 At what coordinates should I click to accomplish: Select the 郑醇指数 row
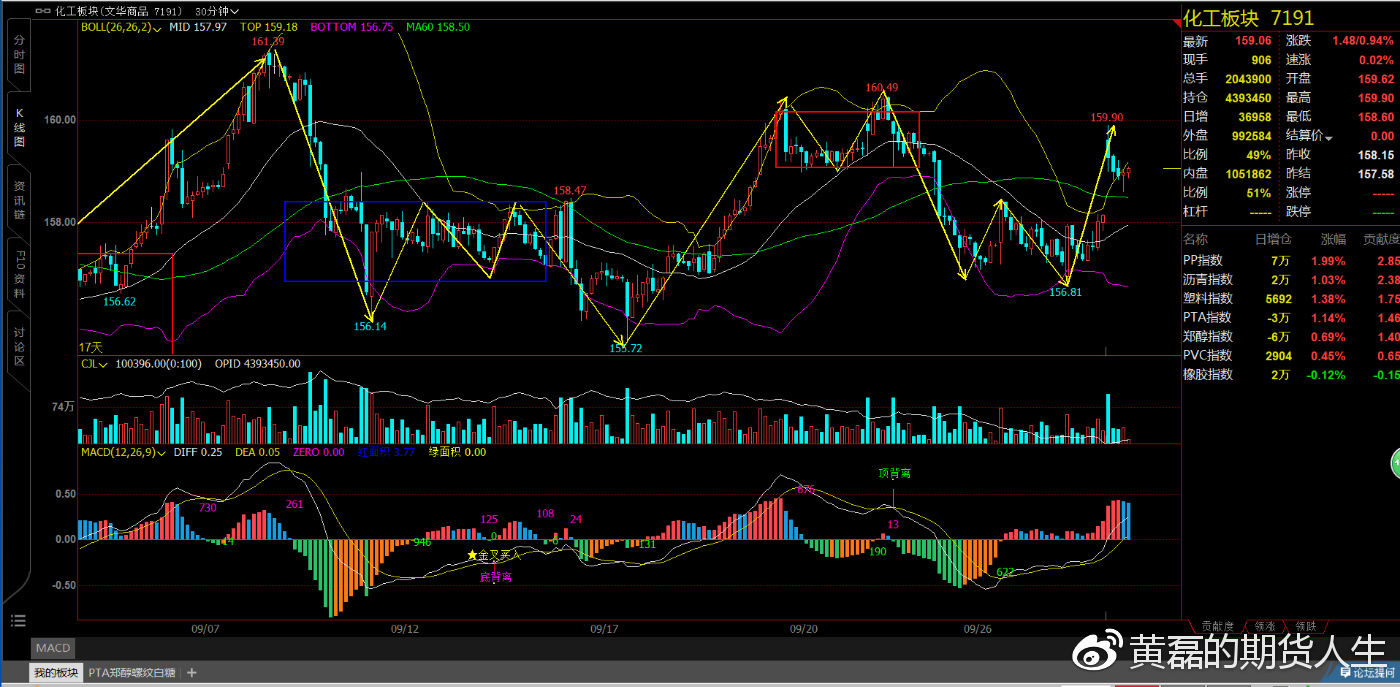[x=1290, y=336]
